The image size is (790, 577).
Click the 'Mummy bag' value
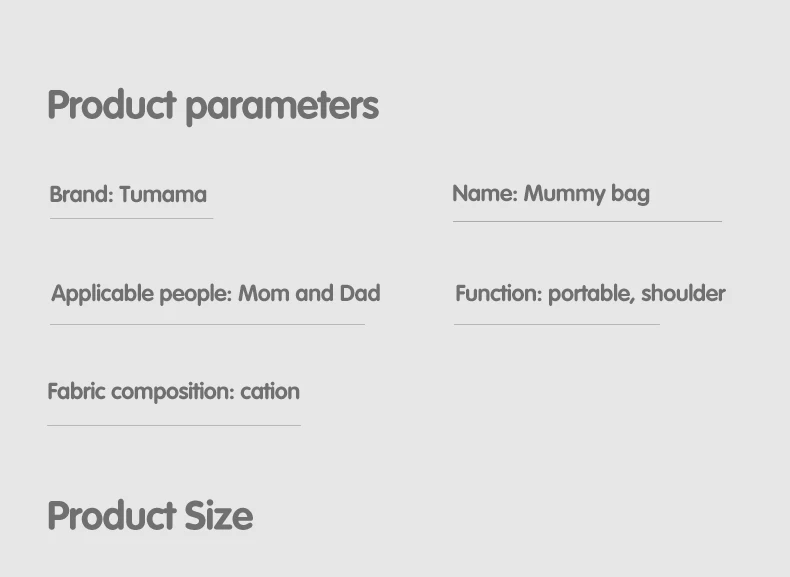[x=587, y=195]
